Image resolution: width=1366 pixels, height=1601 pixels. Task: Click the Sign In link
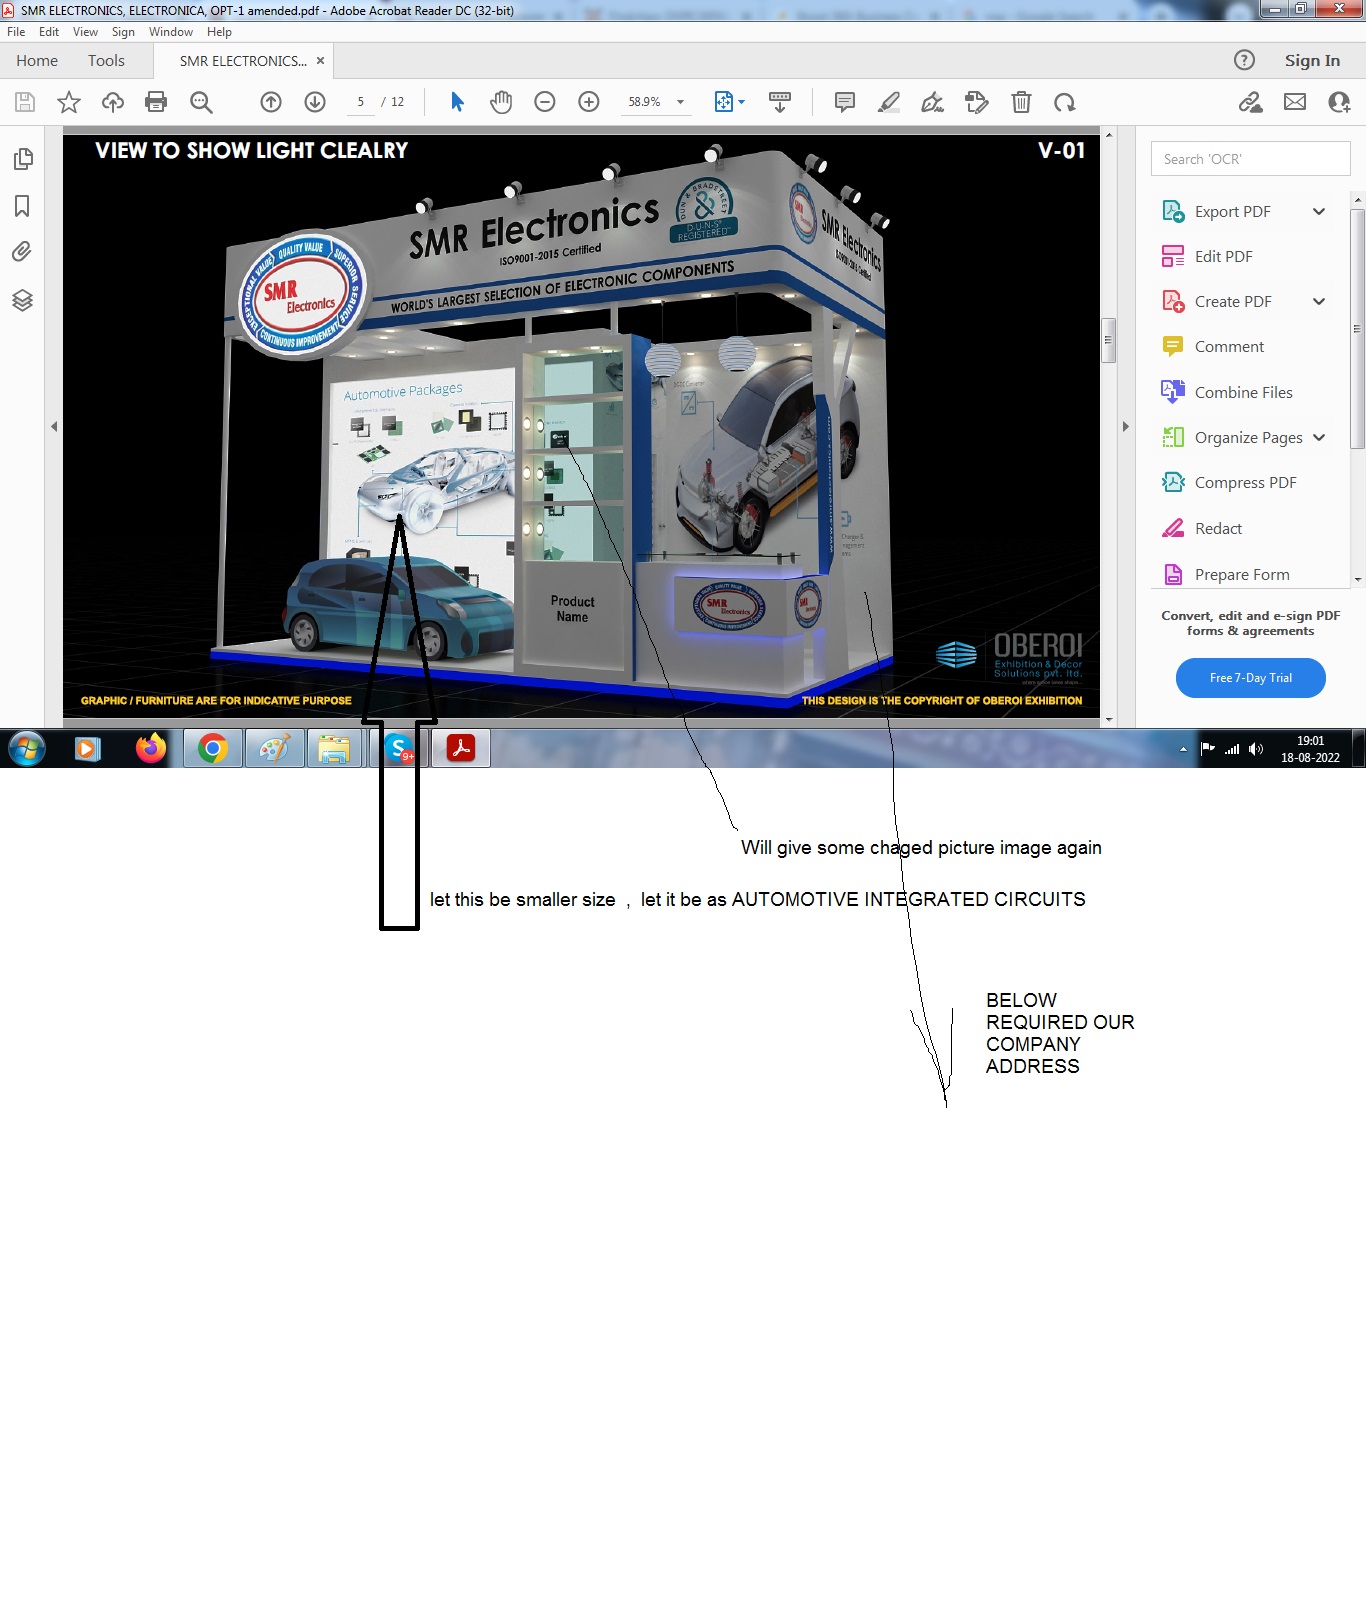coord(1312,60)
